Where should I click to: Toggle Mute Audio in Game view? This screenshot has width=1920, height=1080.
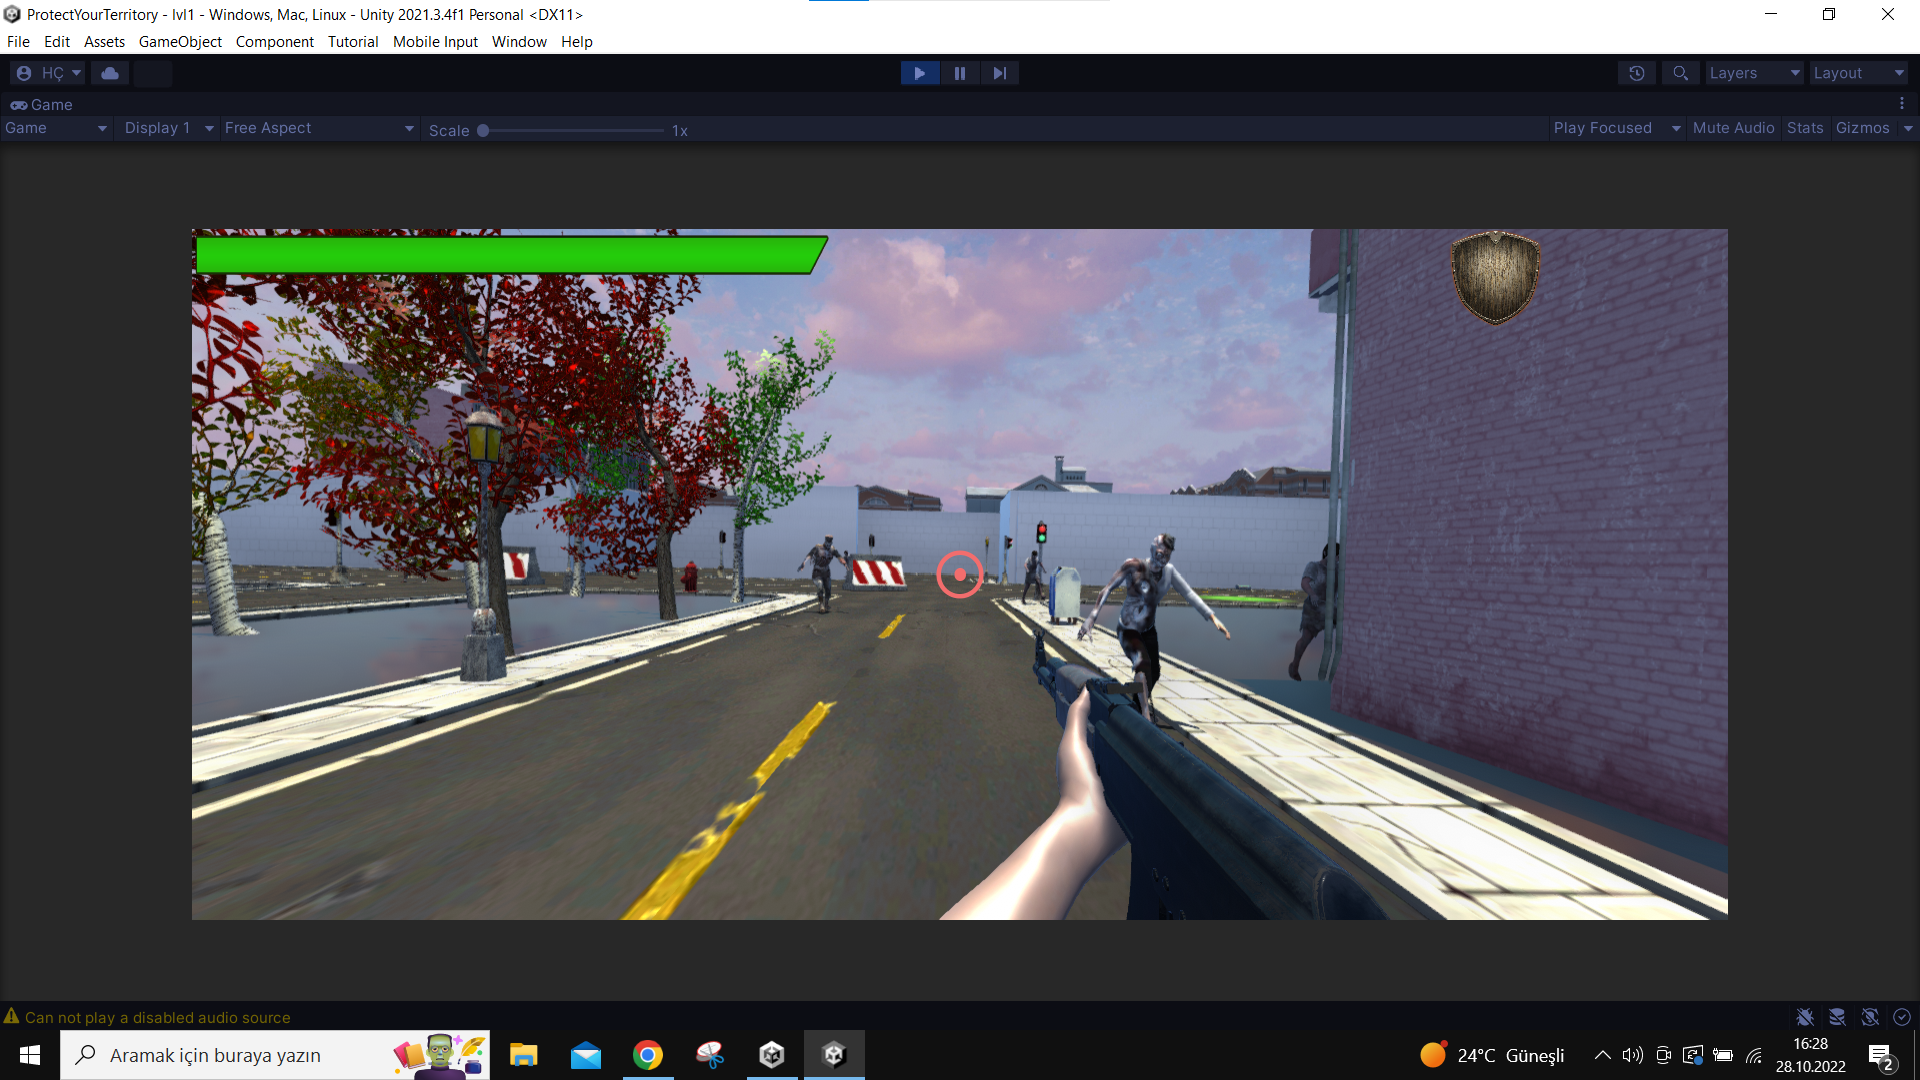(x=1733, y=128)
